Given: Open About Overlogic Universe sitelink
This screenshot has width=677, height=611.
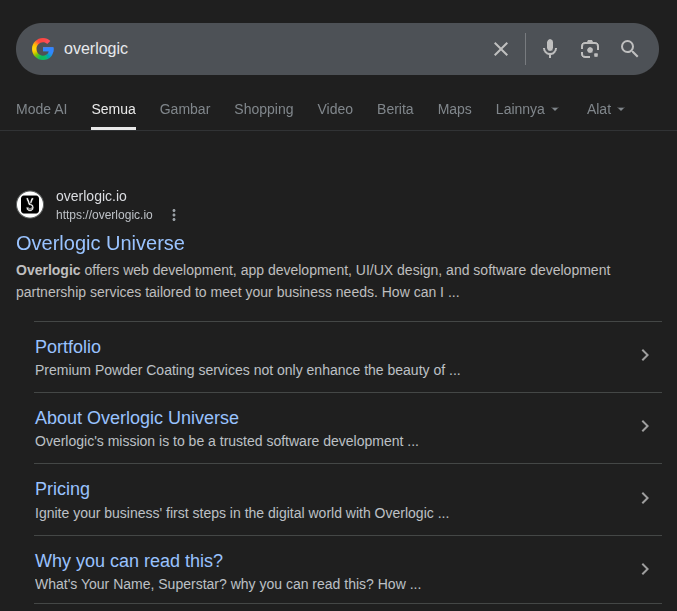Looking at the screenshot, I should pos(136,418).
